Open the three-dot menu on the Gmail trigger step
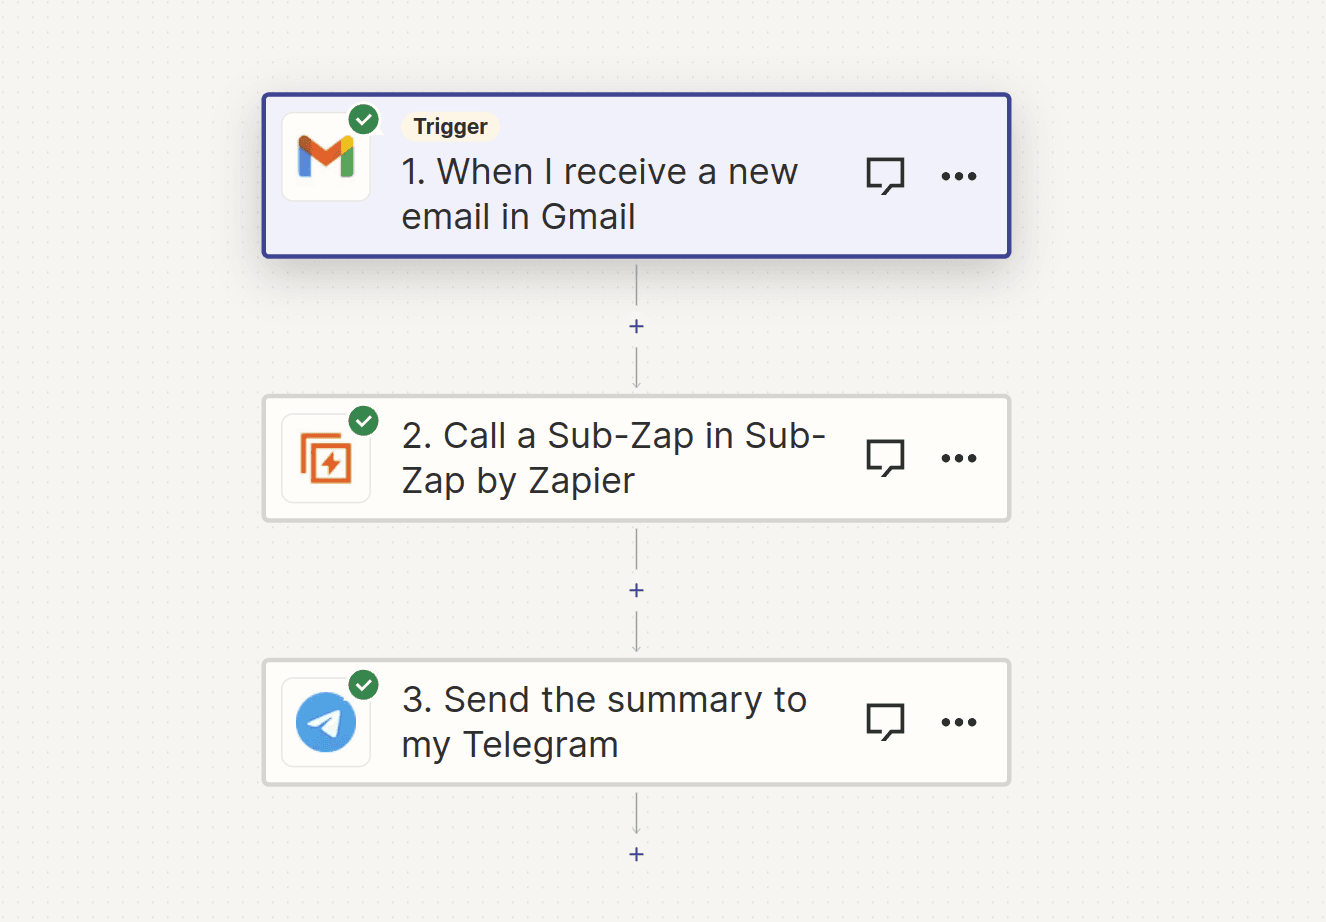This screenshot has width=1326, height=922. coord(959,176)
